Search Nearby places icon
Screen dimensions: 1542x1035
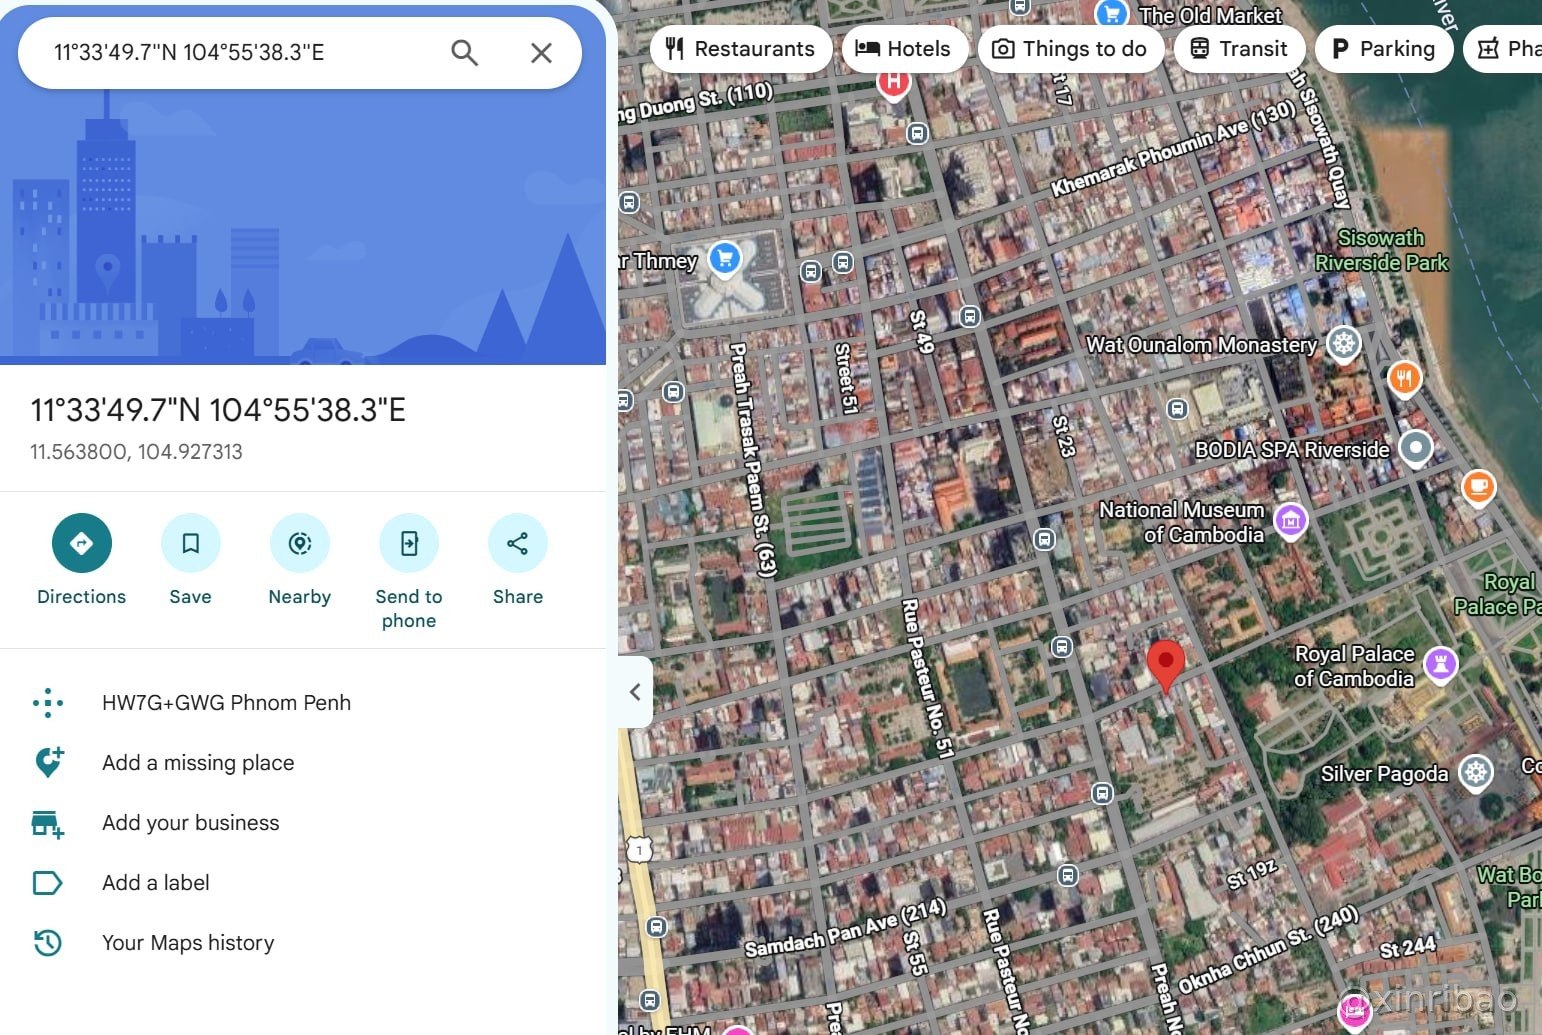pos(299,543)
